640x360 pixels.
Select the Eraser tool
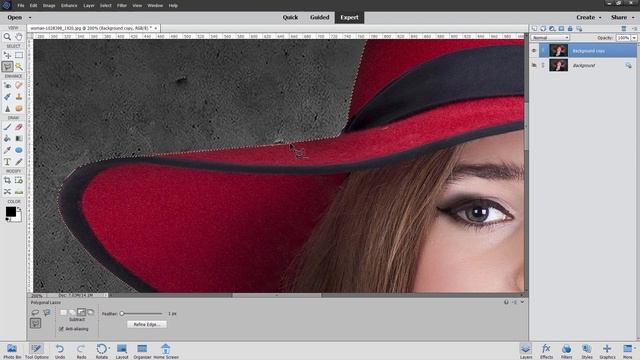(19, 127)
